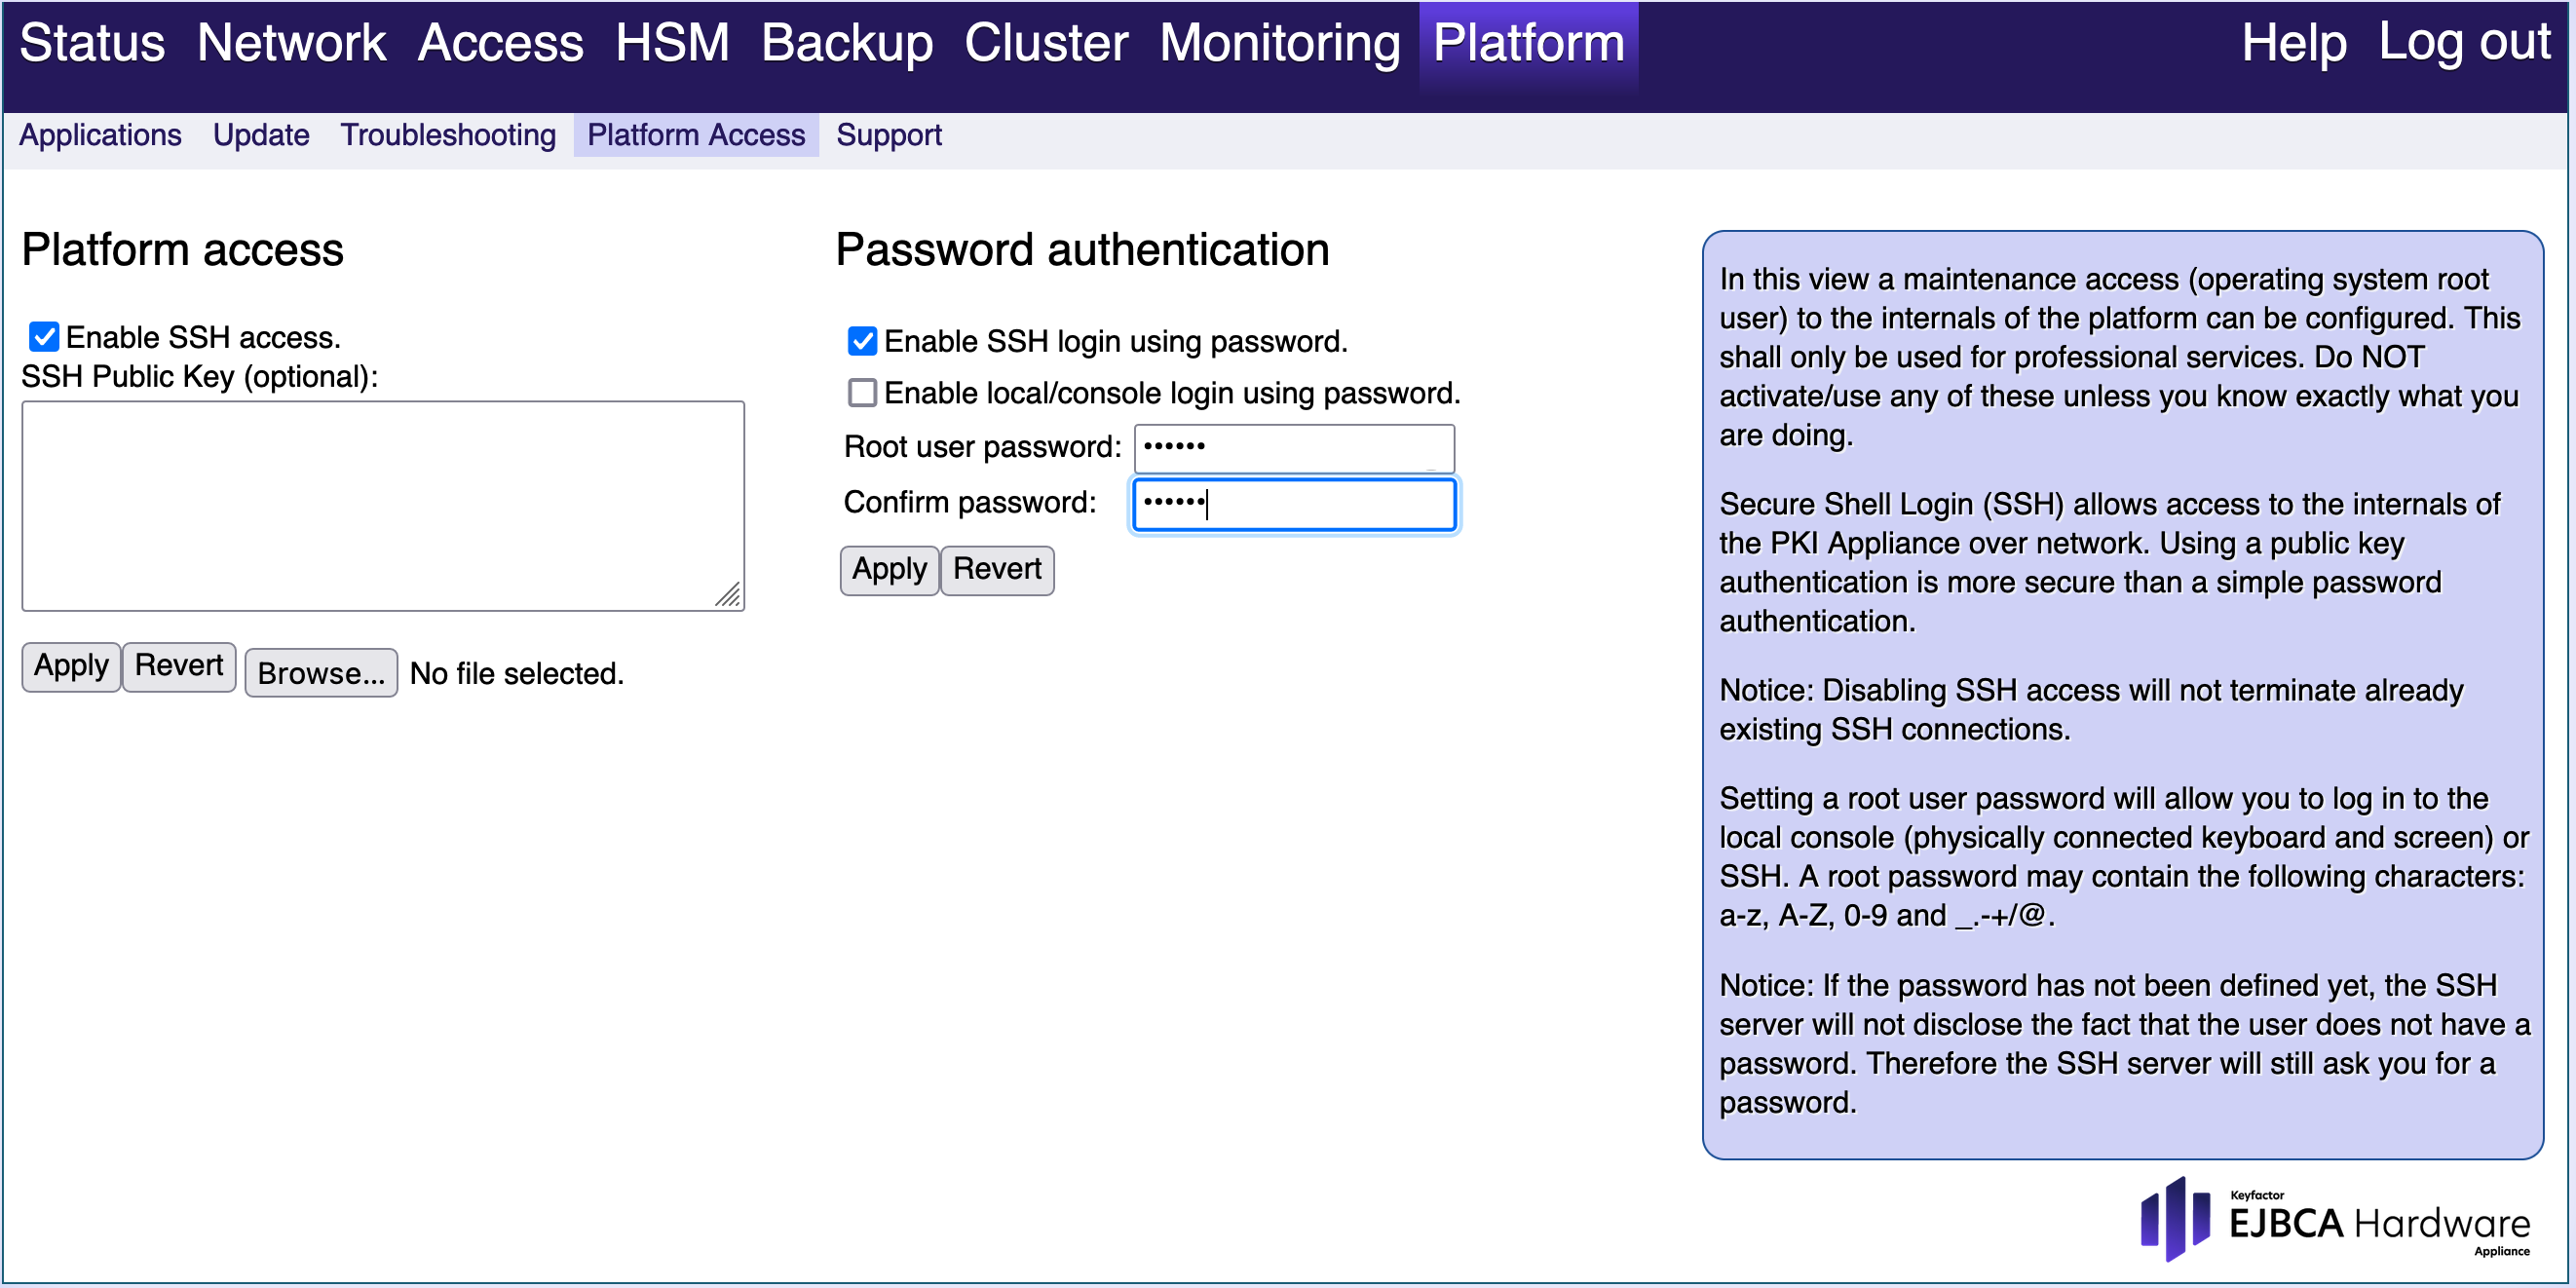Click the EJBCA Hardware Appliance logo
The image size is (2576, 1288).
pos(2334,1220)
